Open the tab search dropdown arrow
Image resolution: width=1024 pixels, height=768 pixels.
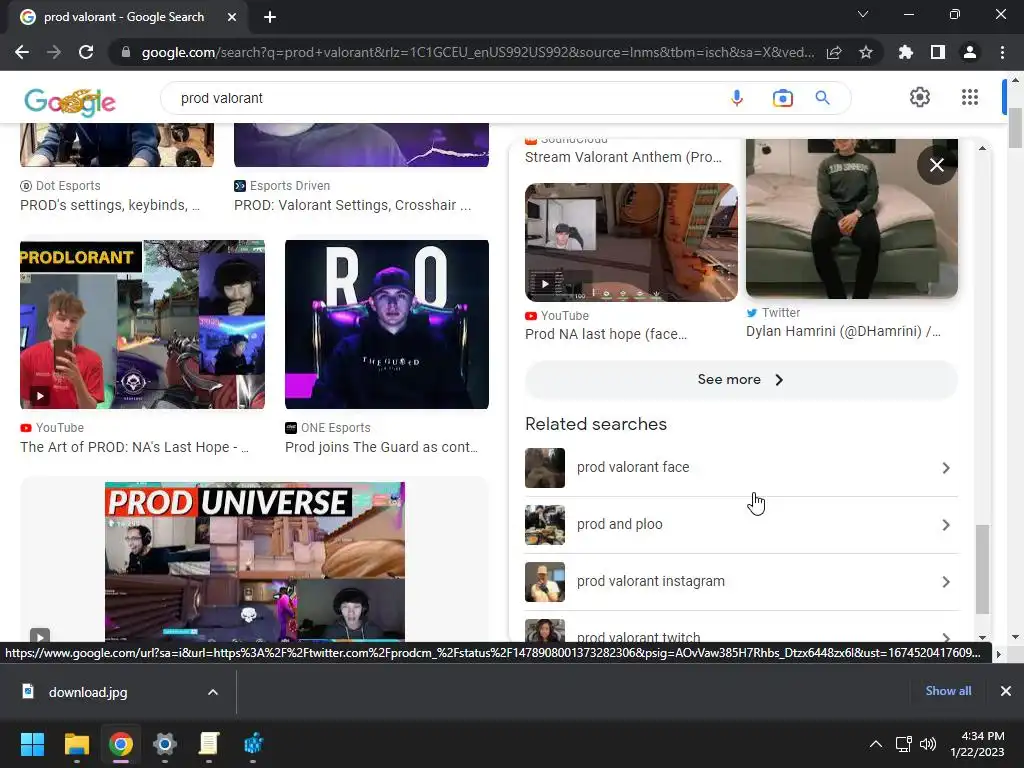pyautogui.click(x=863, y=14)
